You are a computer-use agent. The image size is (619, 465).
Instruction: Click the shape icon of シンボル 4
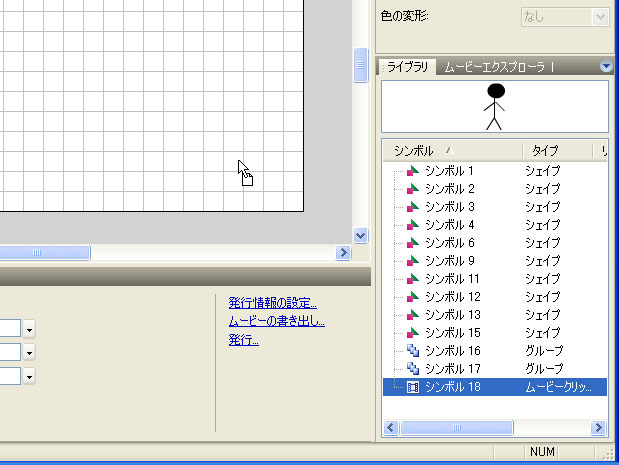tap(413, 225)
